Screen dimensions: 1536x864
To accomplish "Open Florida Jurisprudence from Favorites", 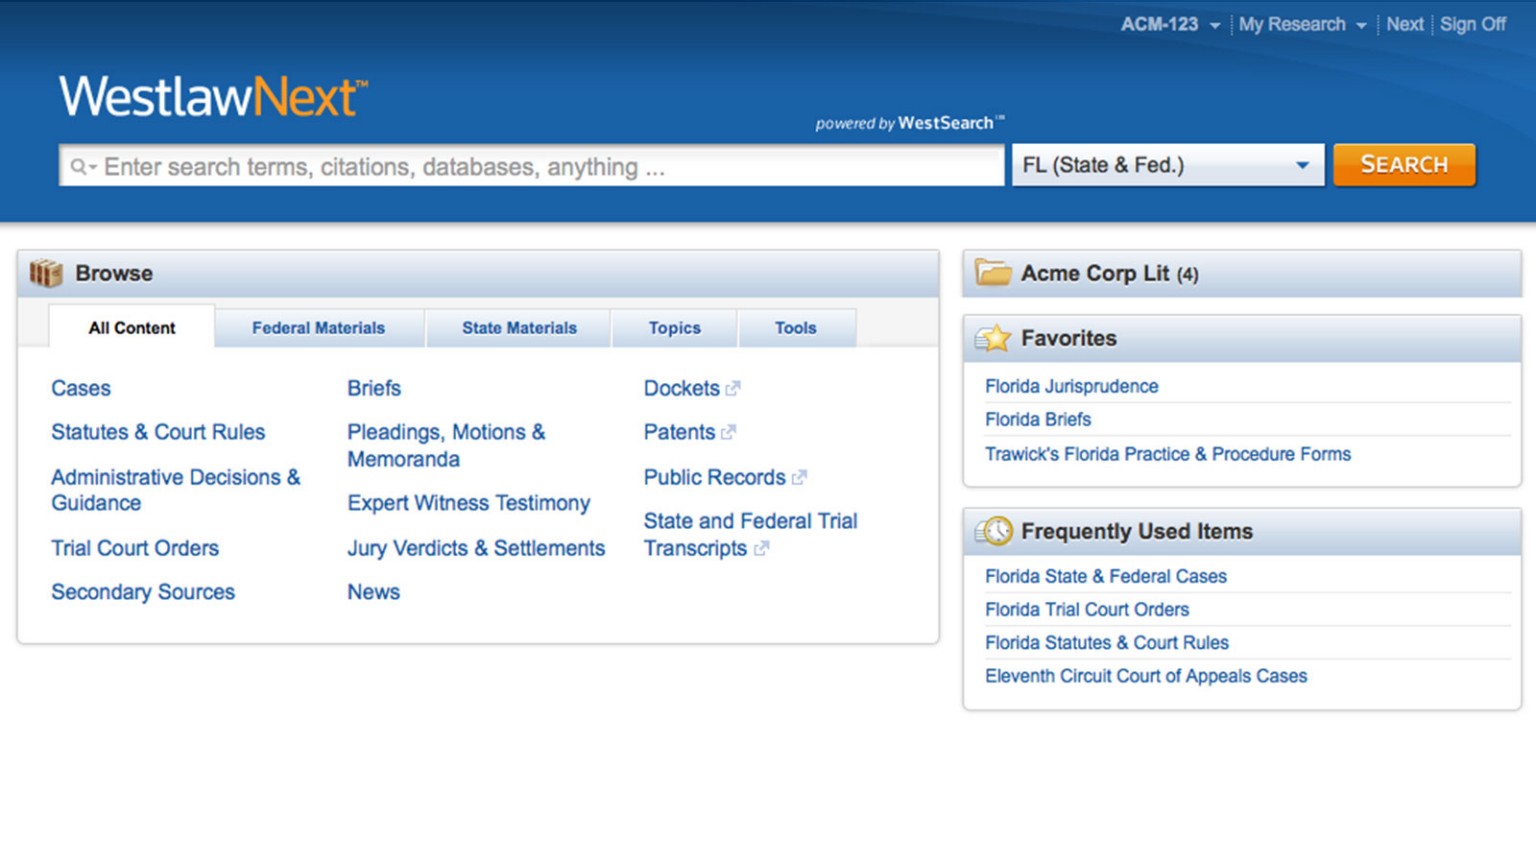I will click(1071, 386).
